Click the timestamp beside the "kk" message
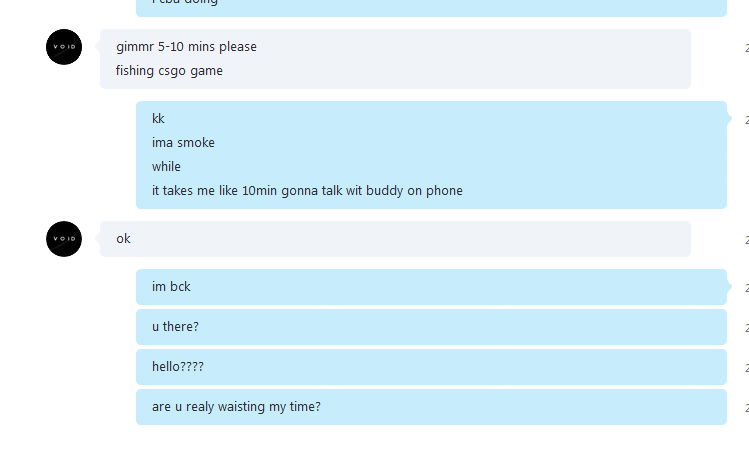 [x=747, y=119]
